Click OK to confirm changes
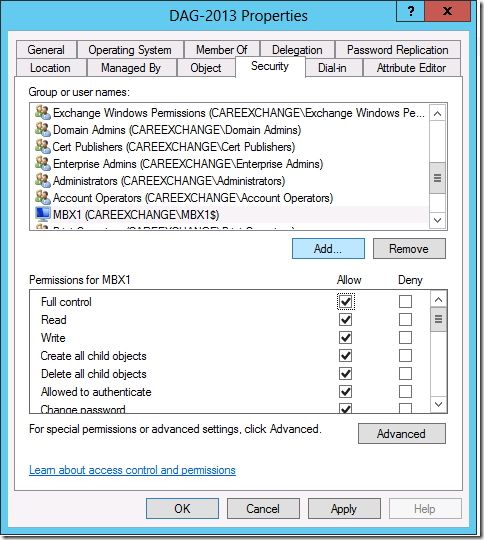The image size is (484, 540). tap(182, 508)
